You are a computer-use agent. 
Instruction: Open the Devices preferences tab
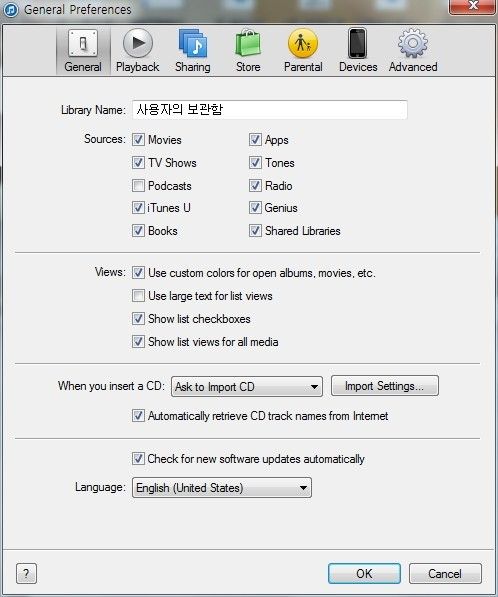358,50
